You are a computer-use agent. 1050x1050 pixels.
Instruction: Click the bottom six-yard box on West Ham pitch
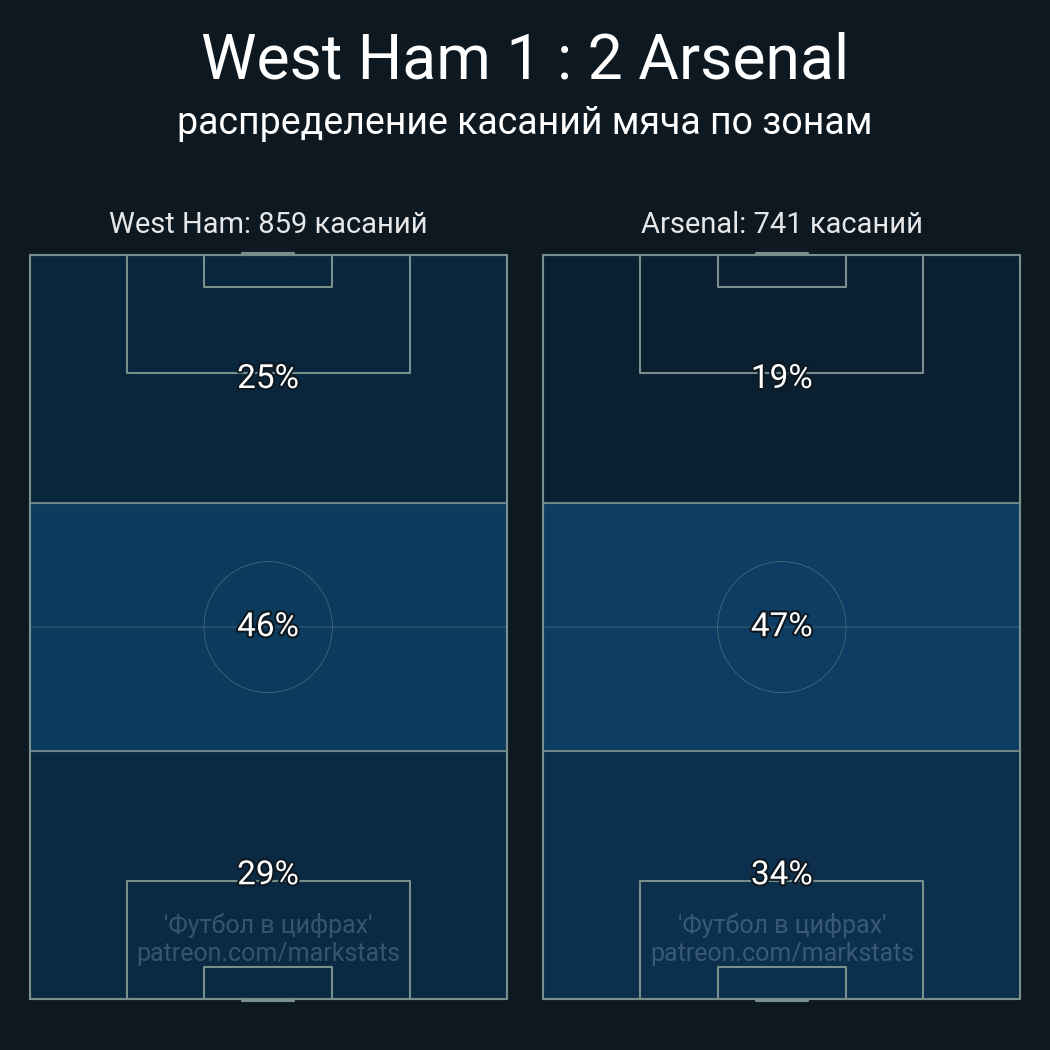[x=268, y=982]
